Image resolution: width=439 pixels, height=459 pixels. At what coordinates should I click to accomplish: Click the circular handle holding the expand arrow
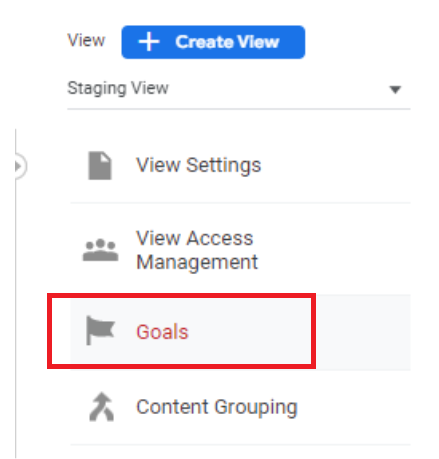click(20, 166)
